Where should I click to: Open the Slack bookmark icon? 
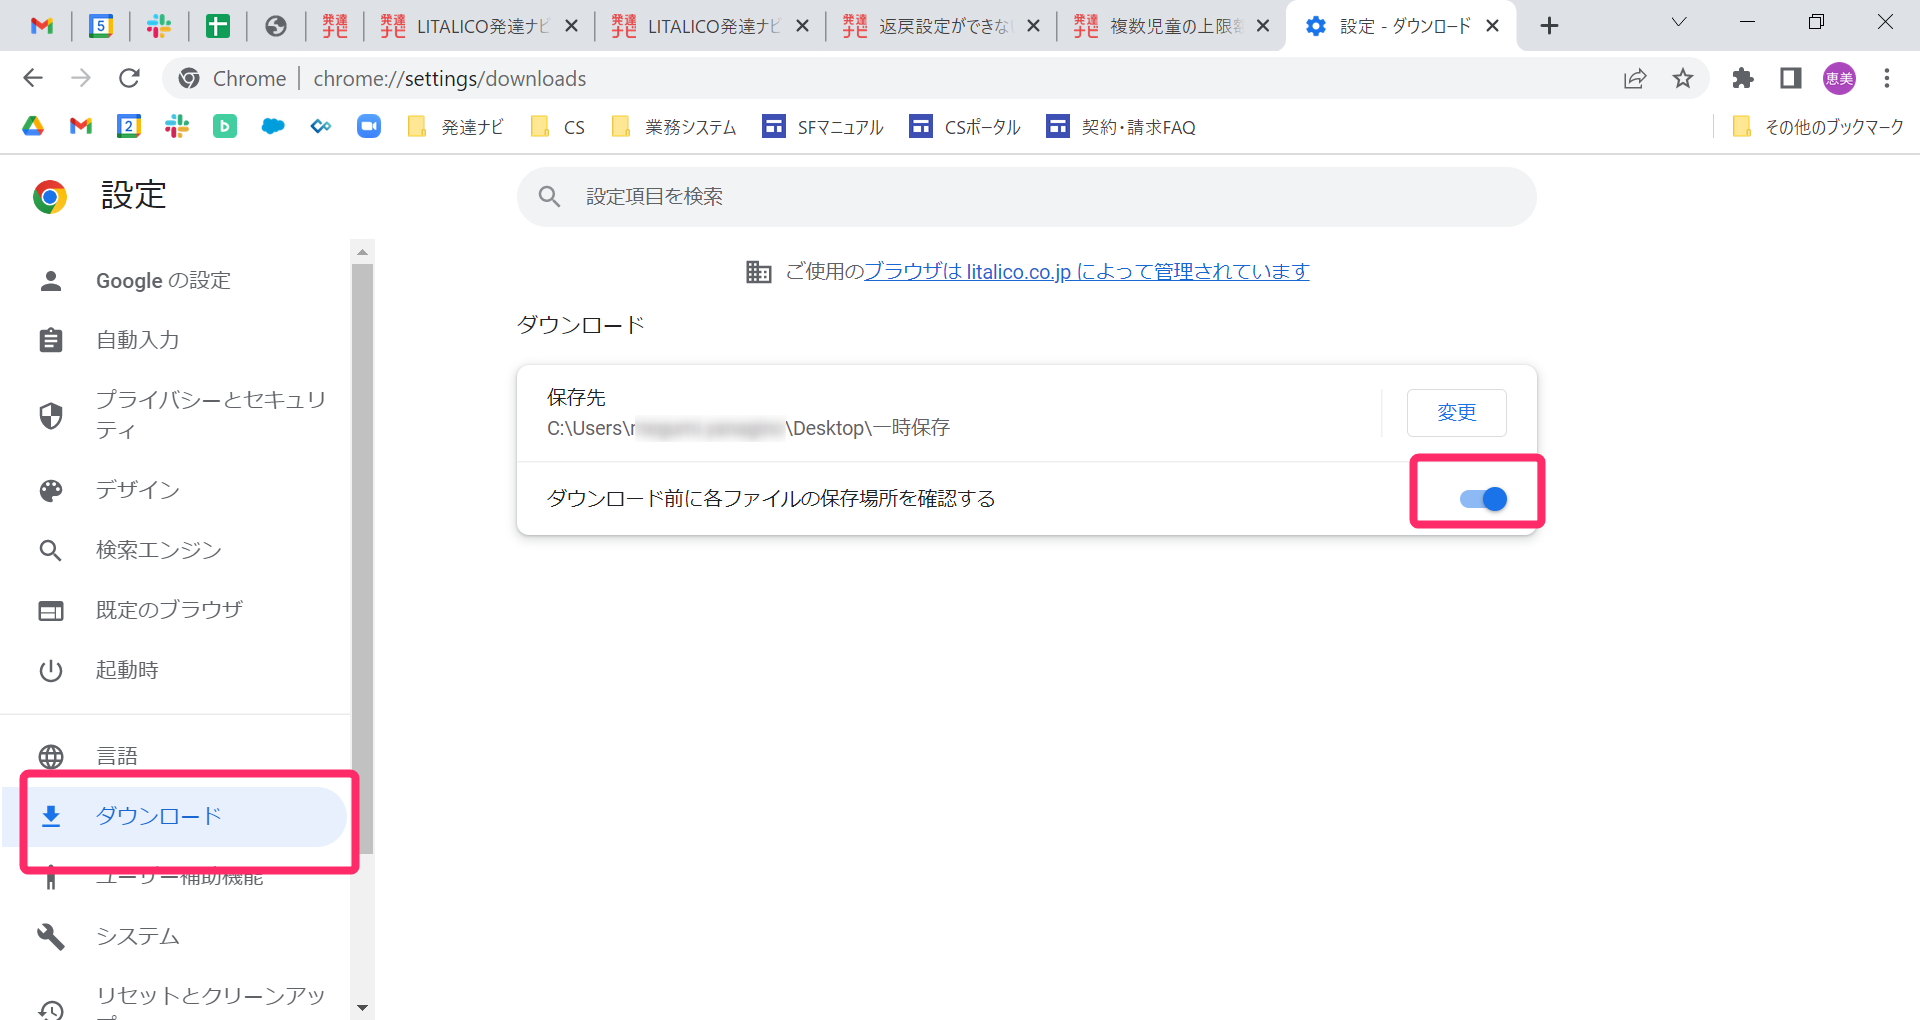coord(177,126)
